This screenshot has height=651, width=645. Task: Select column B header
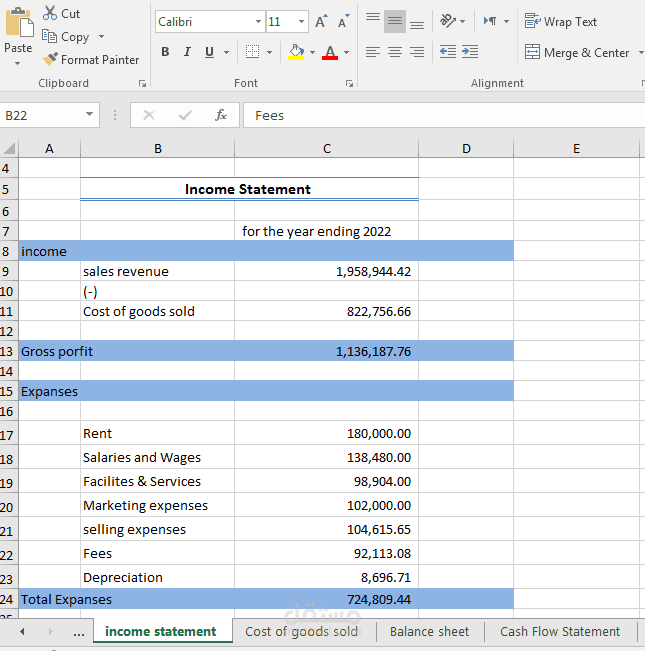coord(158,149)
